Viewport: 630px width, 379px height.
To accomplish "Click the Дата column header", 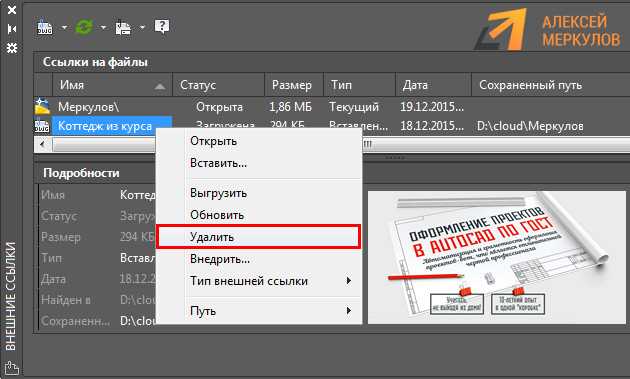I will [x=434, y=85].
